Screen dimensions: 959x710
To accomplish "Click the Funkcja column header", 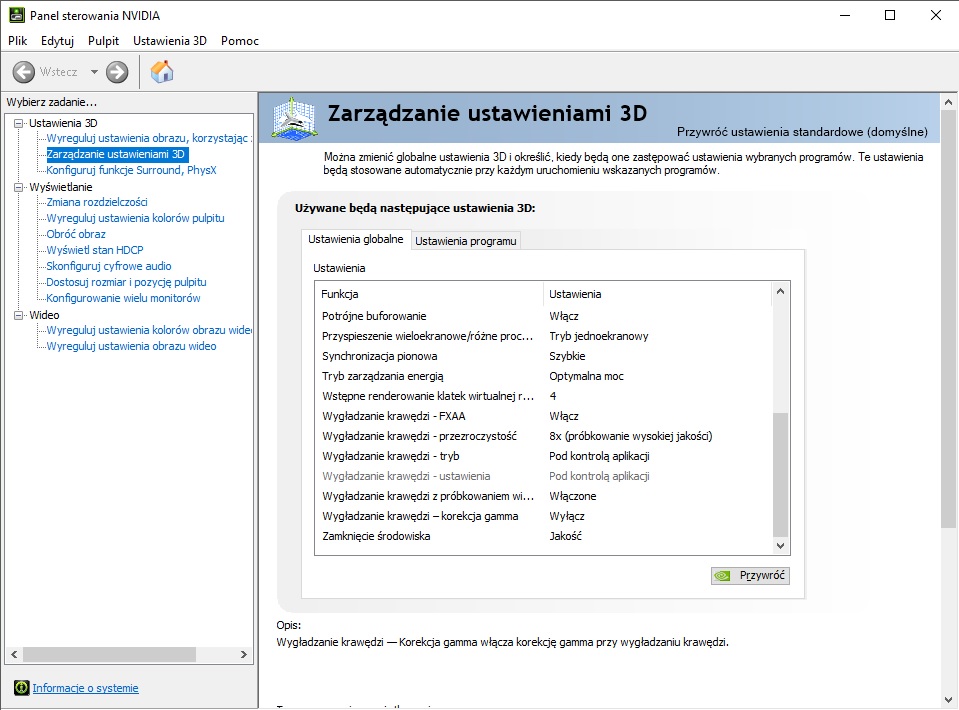I will point(429,294).
